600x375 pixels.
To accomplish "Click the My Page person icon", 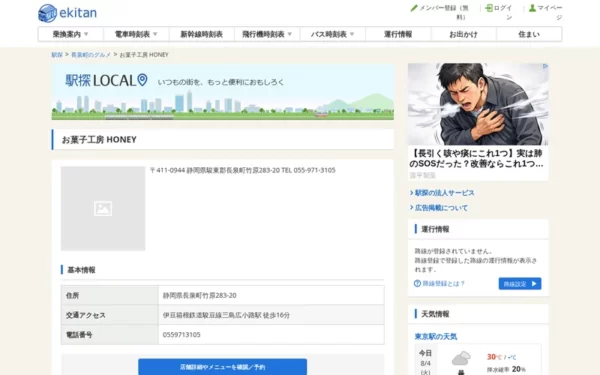I will 532,8.
